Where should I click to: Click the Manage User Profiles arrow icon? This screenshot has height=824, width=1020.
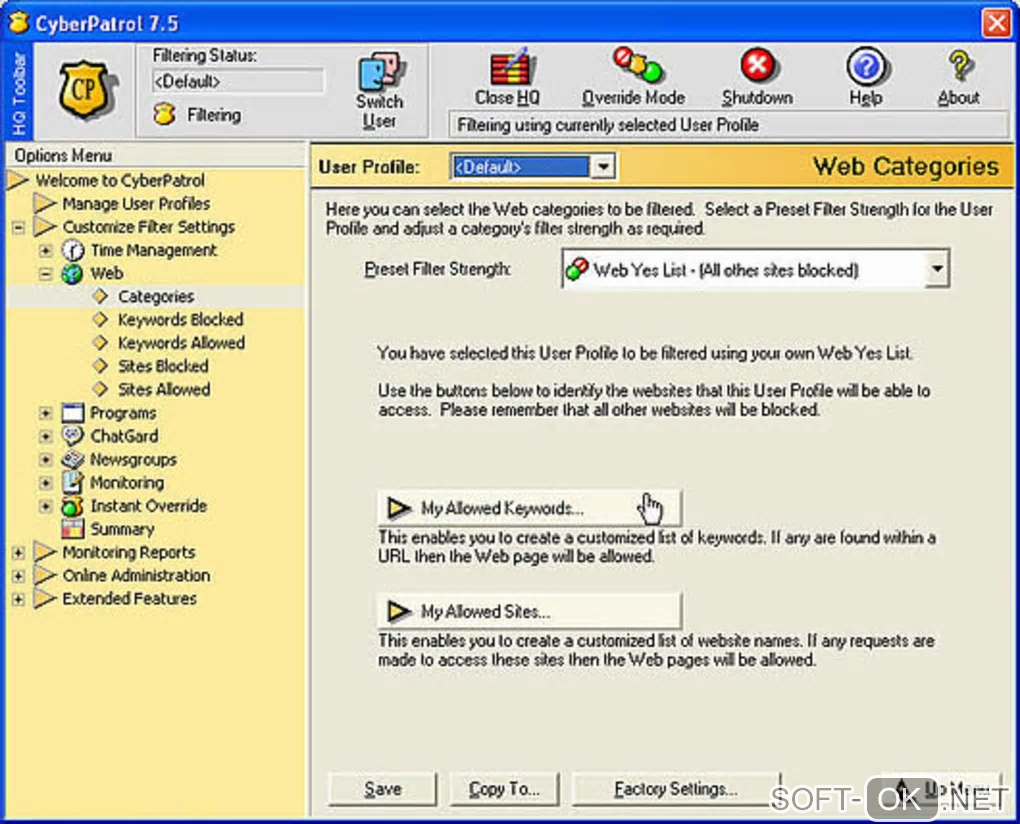[45, 204]
